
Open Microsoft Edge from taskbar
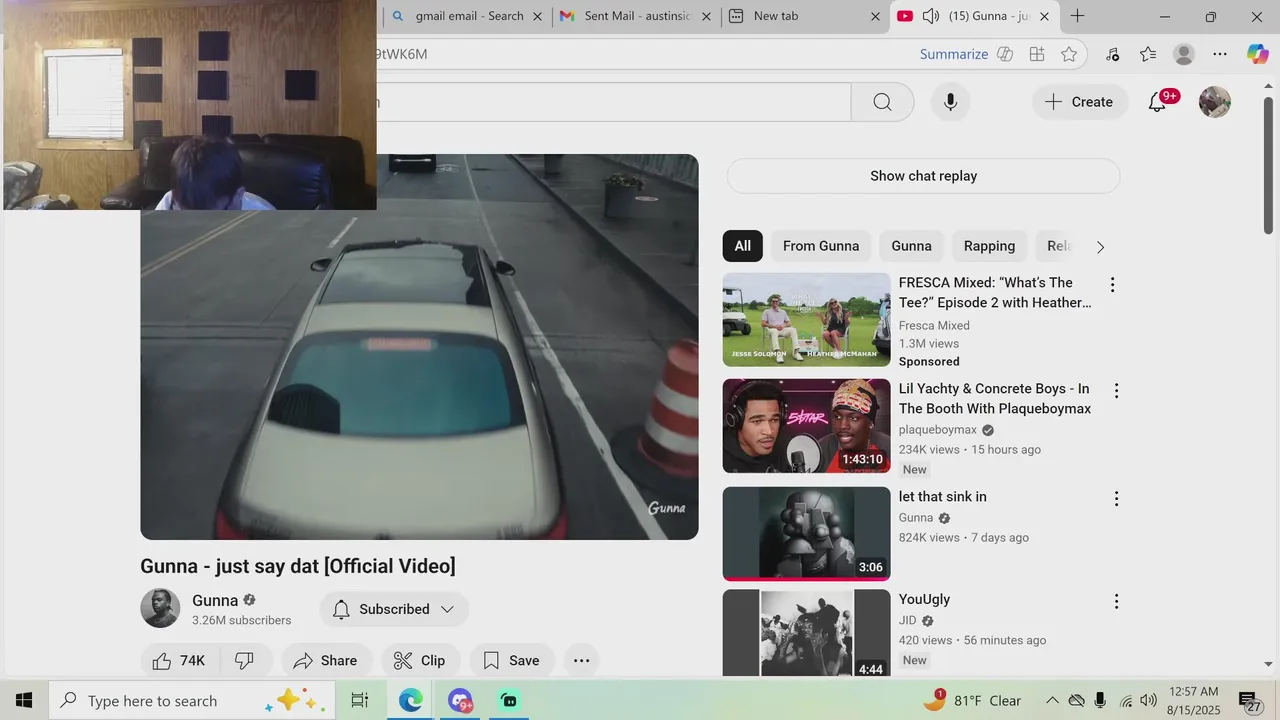coord(410,701)
